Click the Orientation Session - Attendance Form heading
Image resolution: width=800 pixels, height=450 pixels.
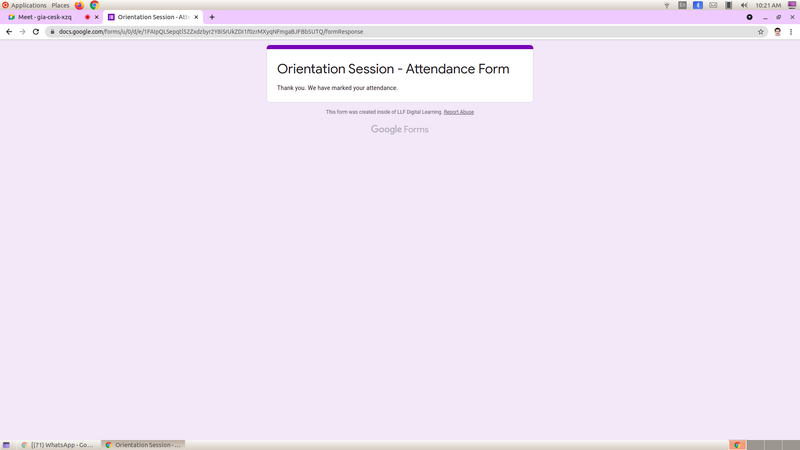[x=393, y=69]
